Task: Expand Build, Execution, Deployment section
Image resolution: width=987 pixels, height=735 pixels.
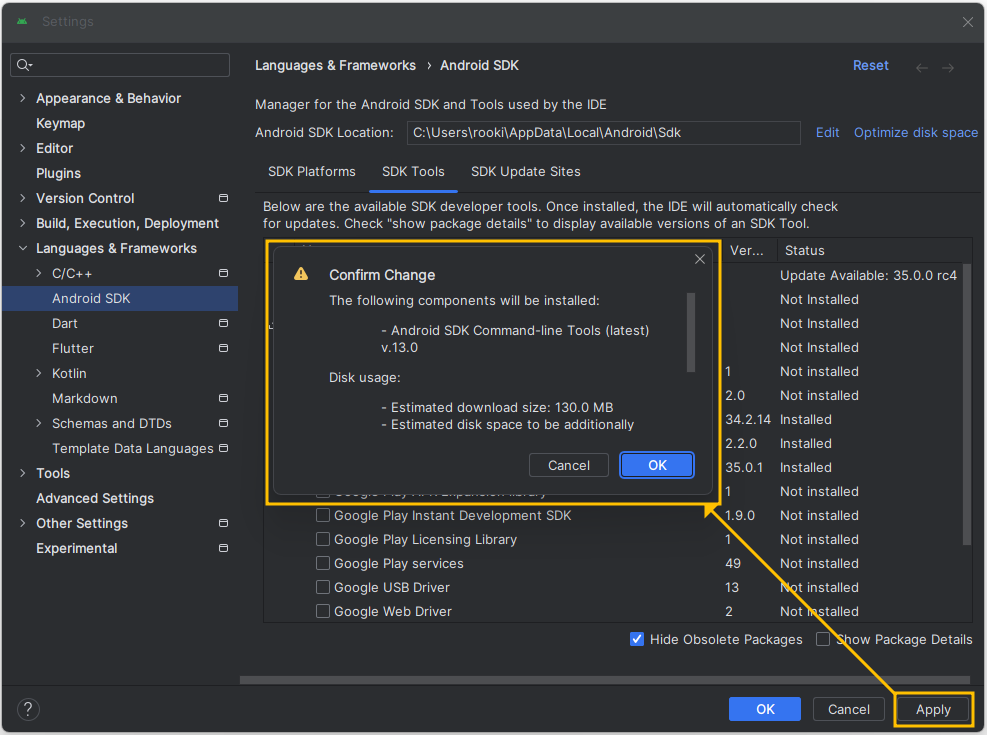Action: coord(23,223)
